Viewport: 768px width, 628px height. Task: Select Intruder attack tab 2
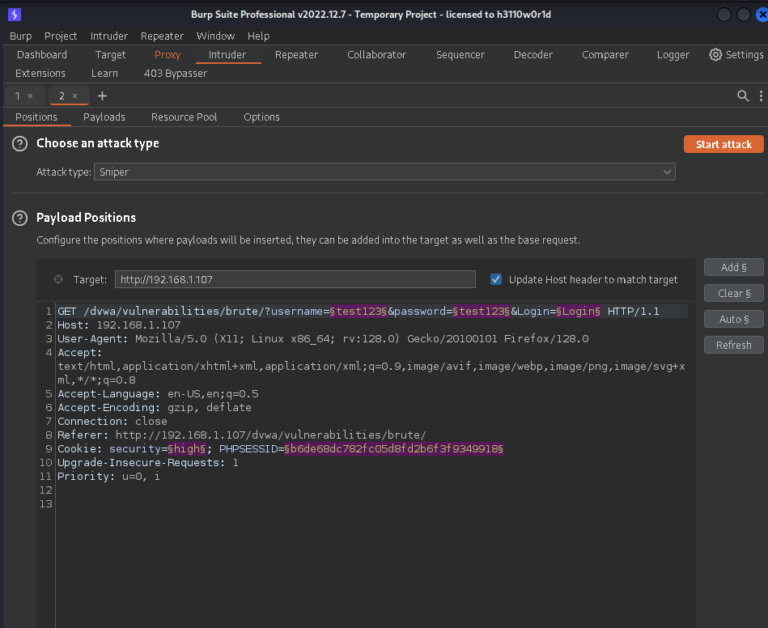(62, 96)
